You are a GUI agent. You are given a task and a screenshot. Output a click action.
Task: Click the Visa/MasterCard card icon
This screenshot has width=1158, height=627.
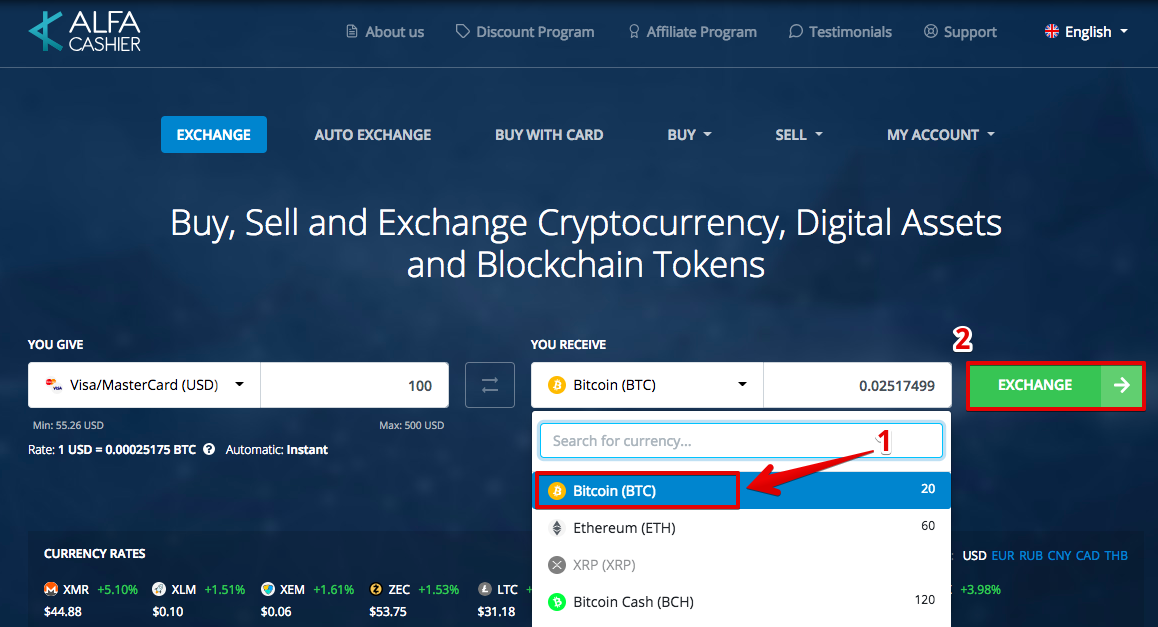[54, 385]
